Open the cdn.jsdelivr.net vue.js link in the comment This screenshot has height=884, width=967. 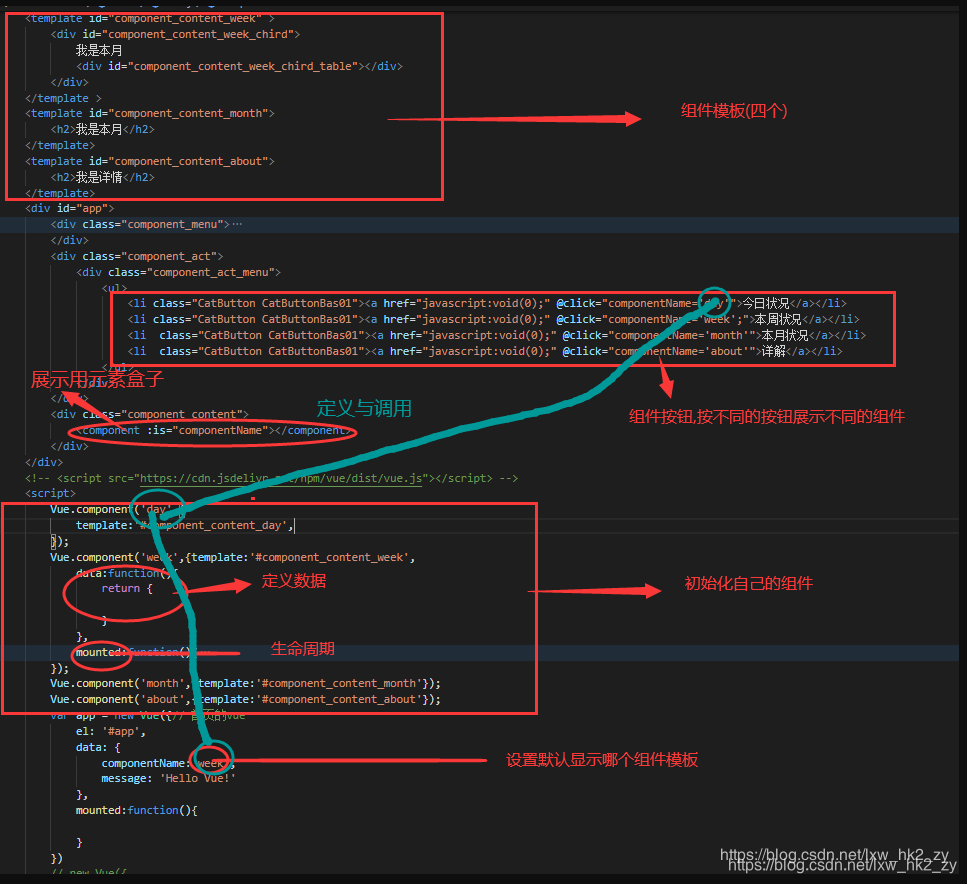tap(282, 478)
